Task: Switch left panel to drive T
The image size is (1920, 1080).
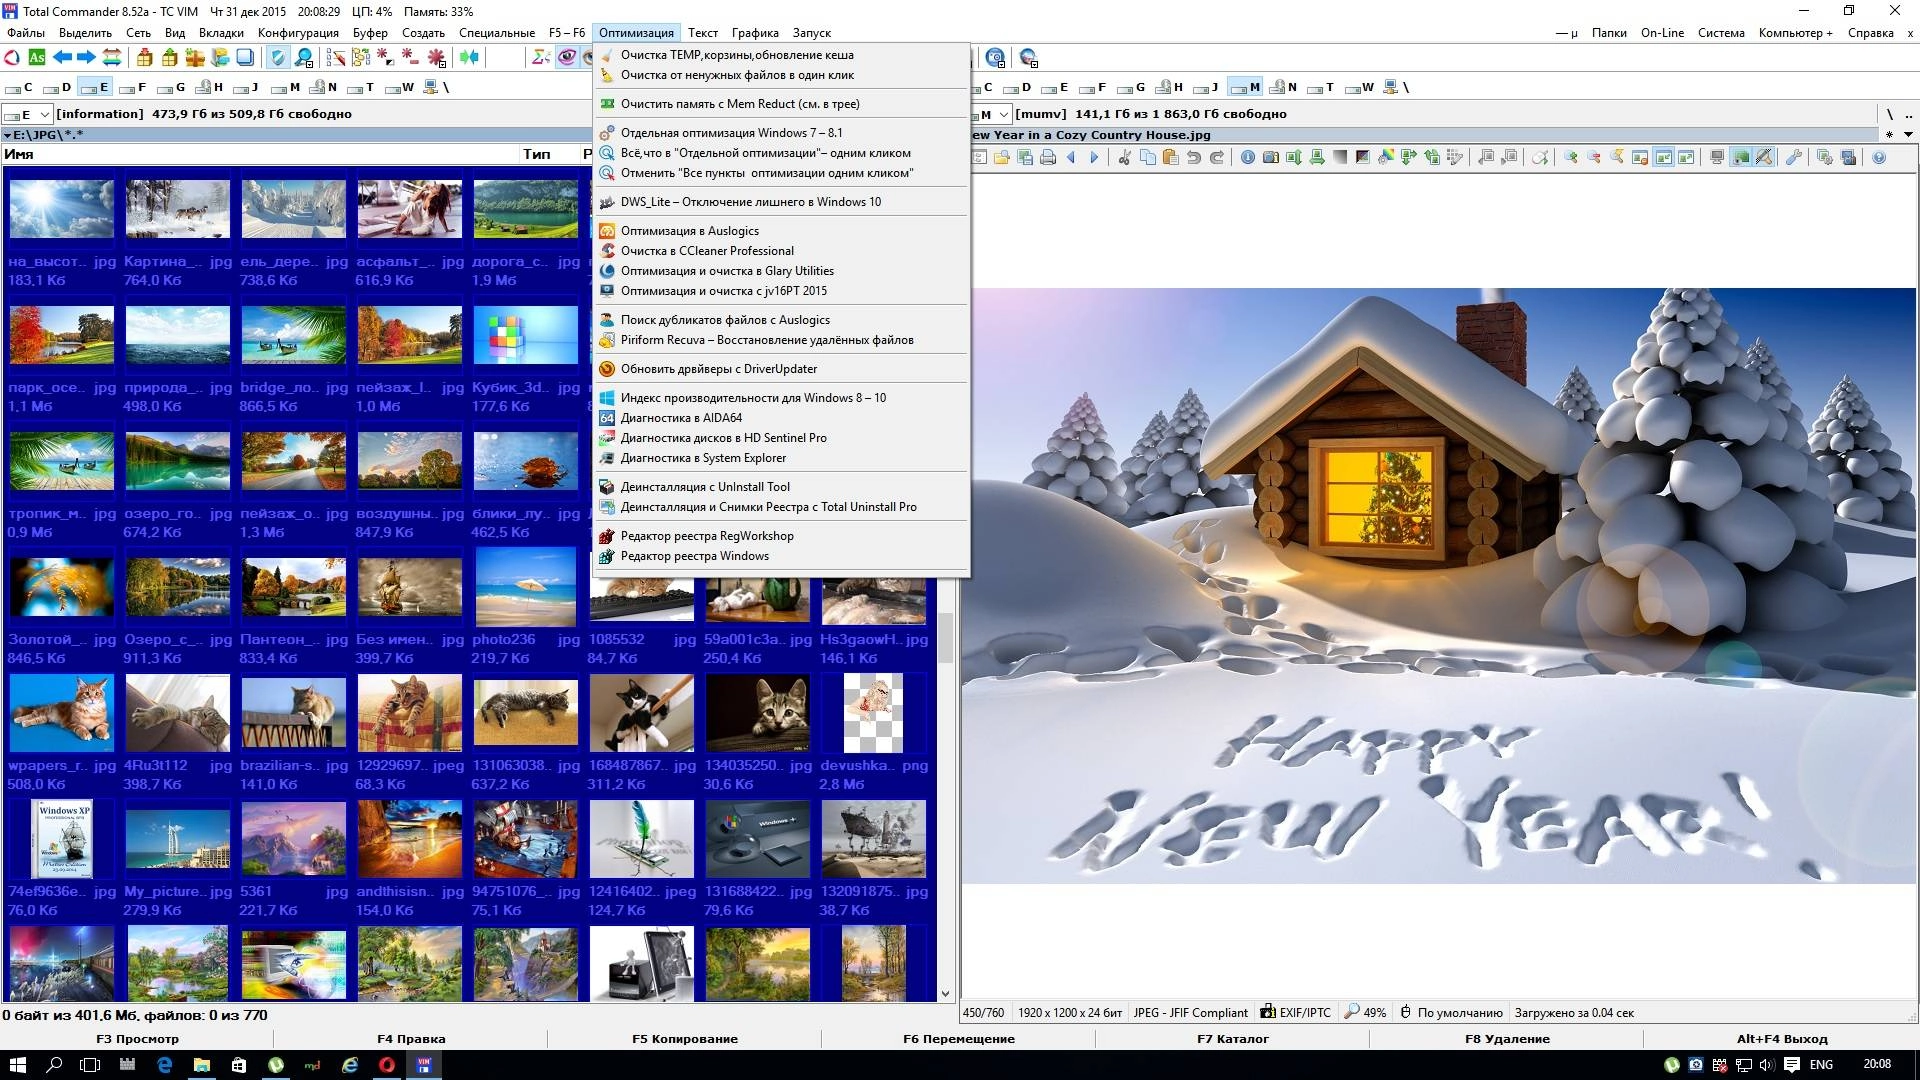Action: 361,87
